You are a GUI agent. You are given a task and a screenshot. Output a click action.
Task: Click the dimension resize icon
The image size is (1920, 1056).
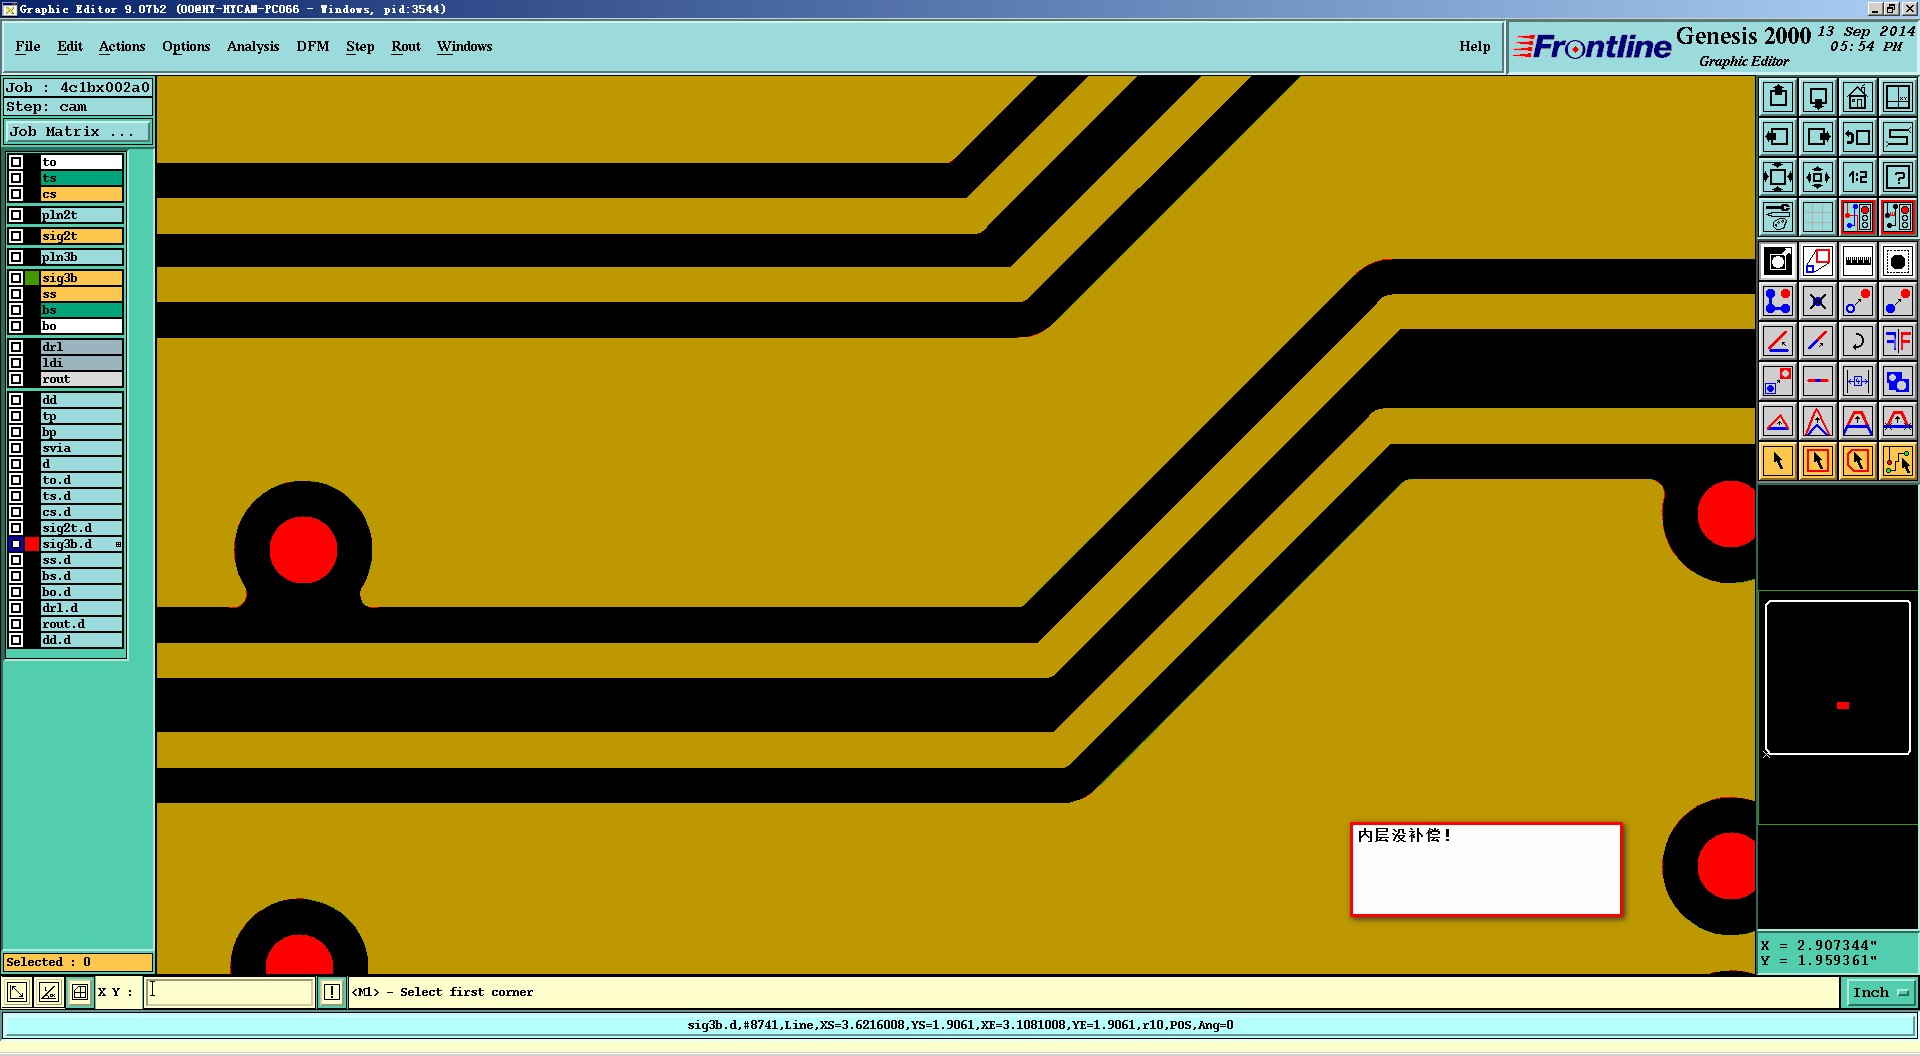click(x=1858, y=381)
